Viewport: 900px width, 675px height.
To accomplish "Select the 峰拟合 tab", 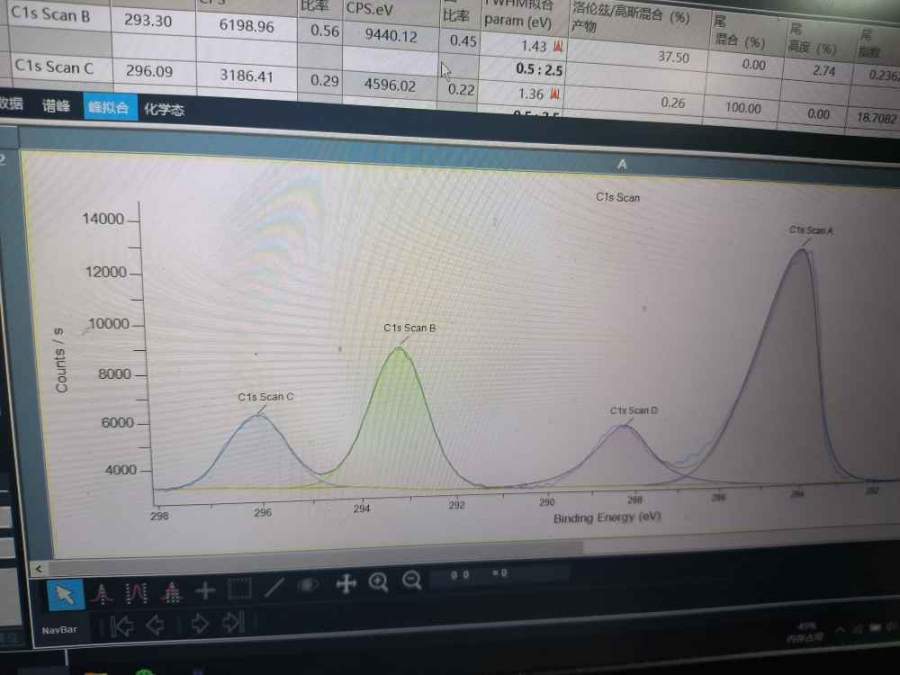I will [108, 108].
